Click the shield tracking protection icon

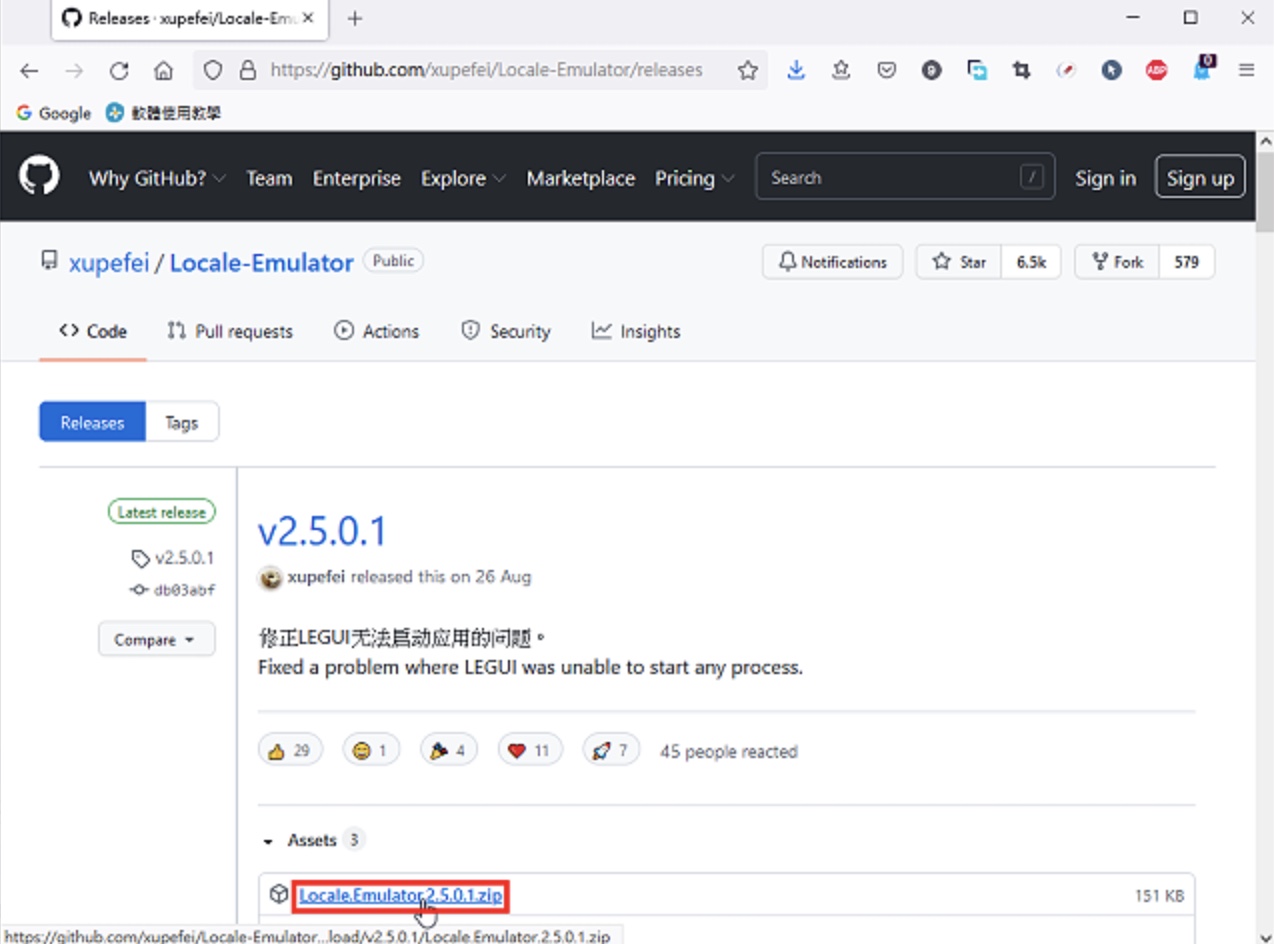[x=212, y=70]
